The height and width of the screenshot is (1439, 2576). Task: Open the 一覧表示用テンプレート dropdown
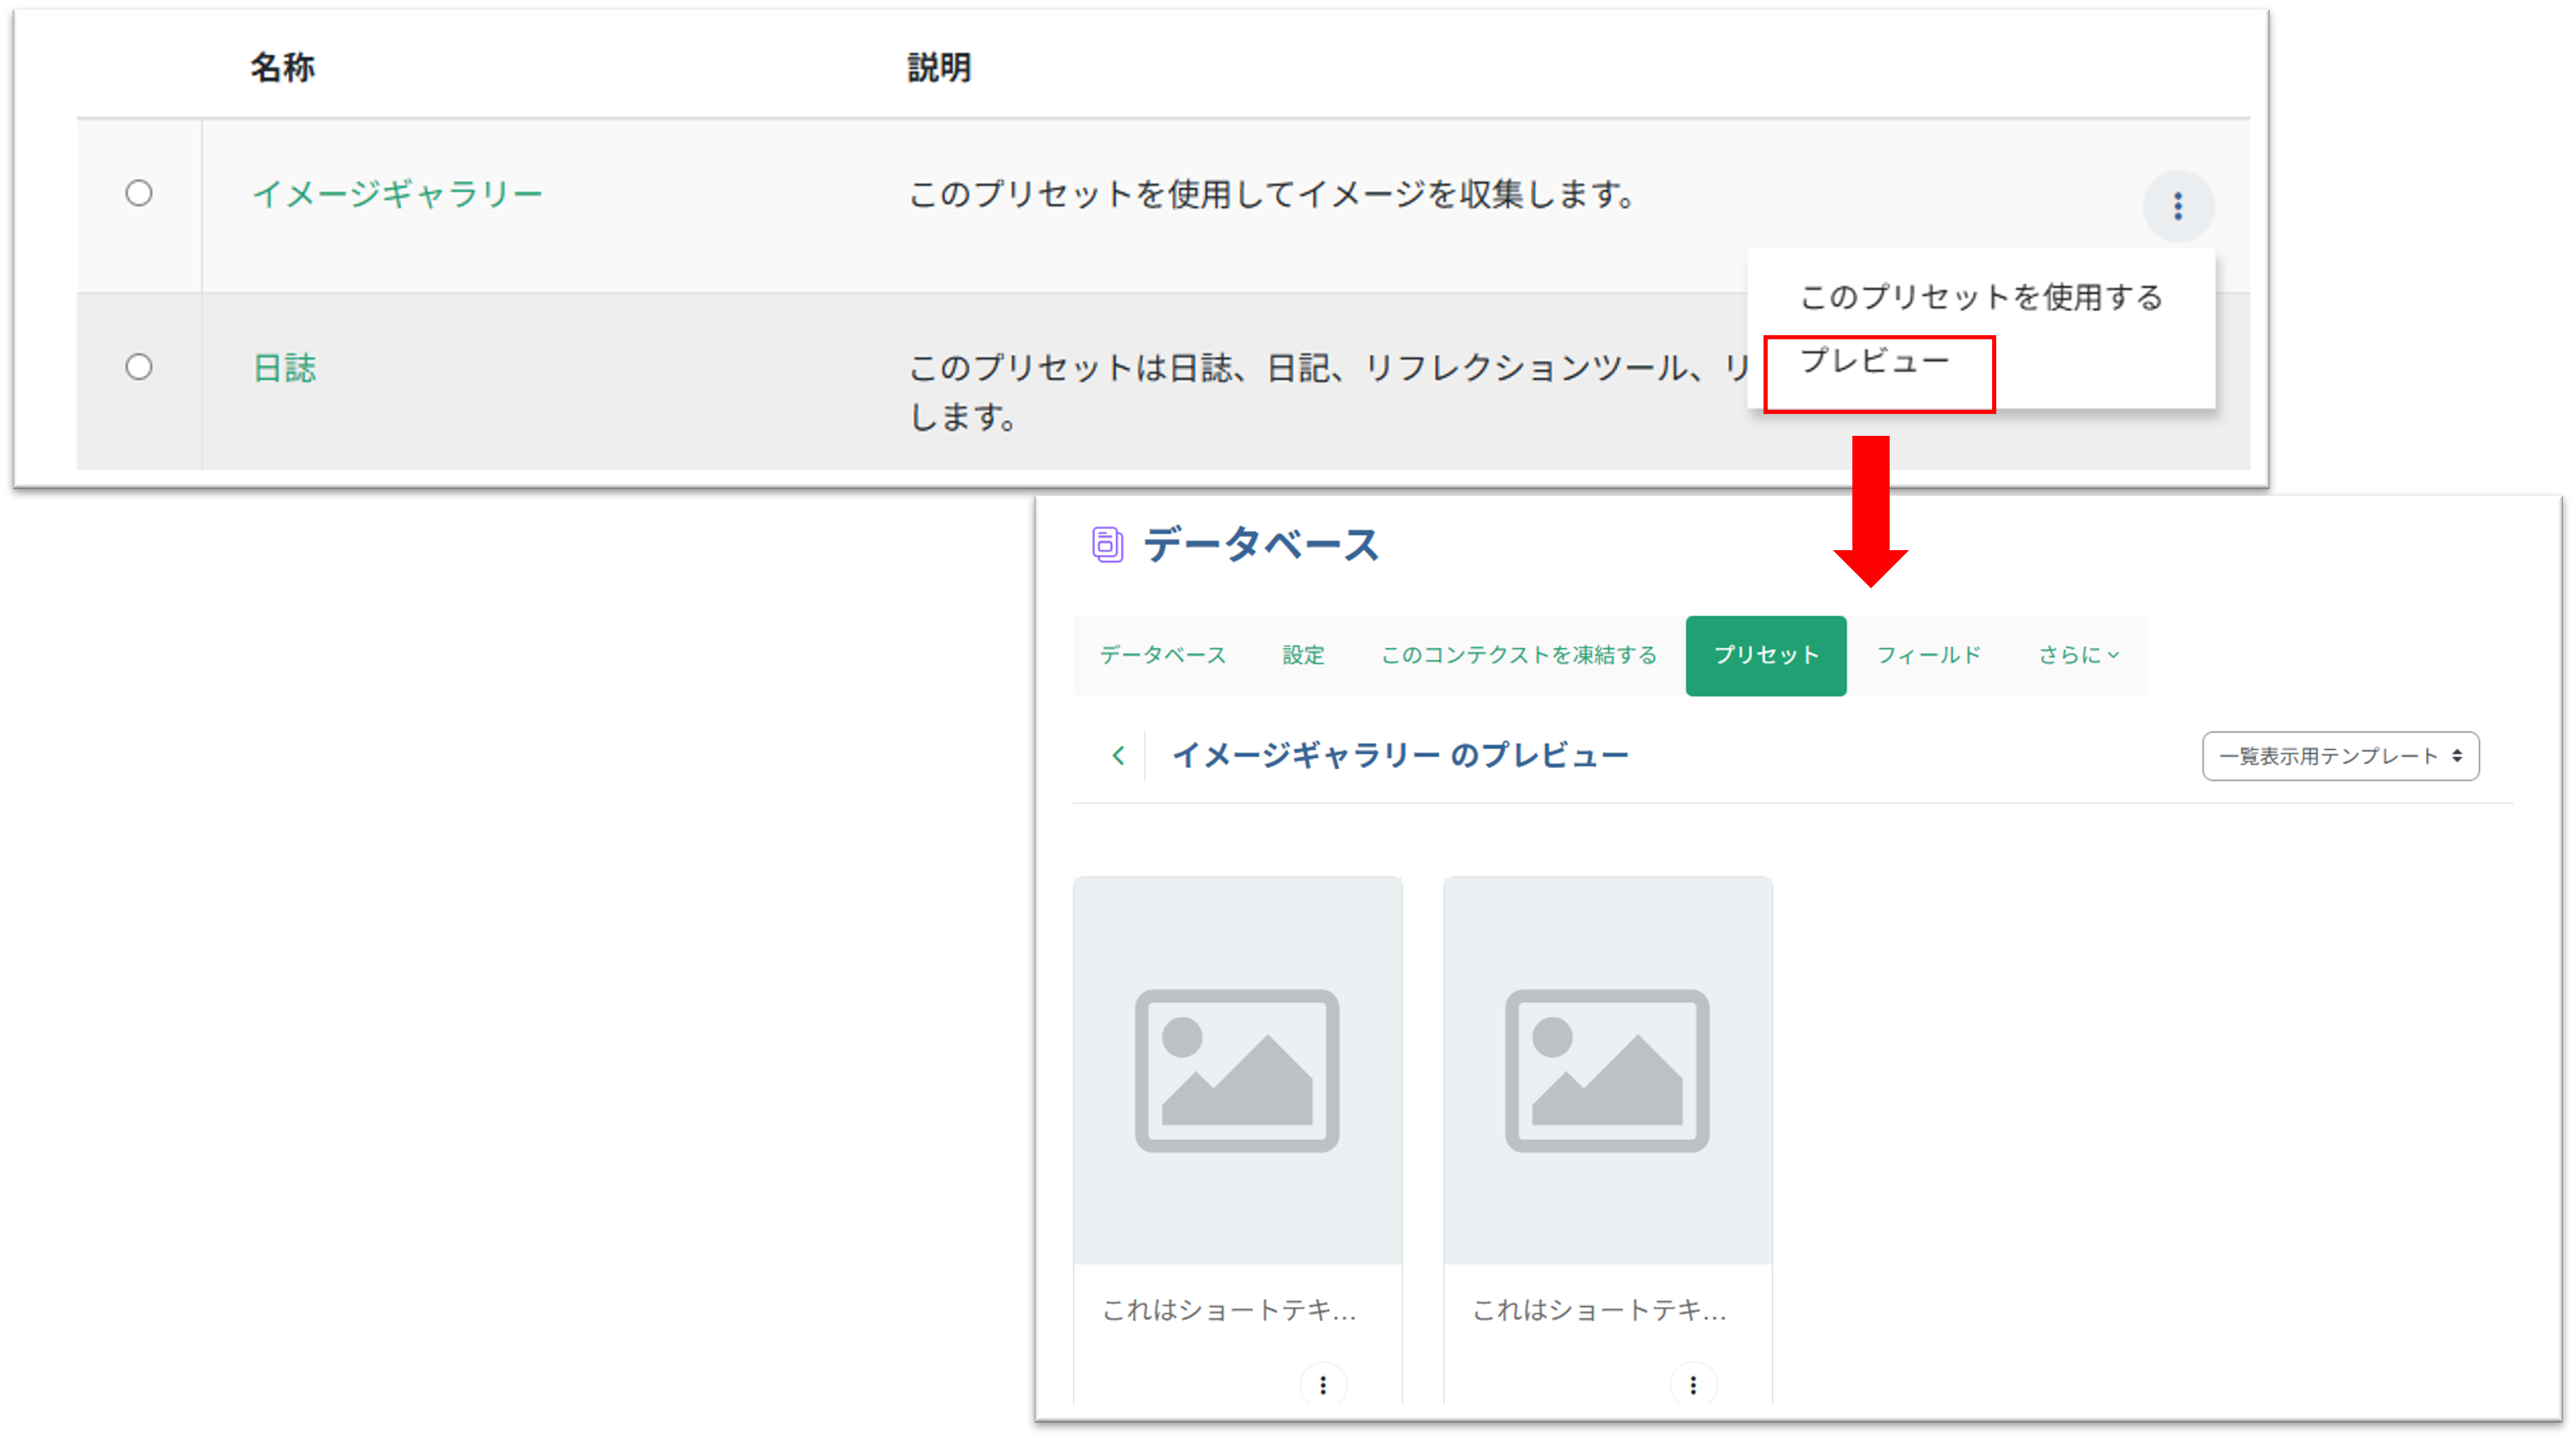(x=2340, y=757)
